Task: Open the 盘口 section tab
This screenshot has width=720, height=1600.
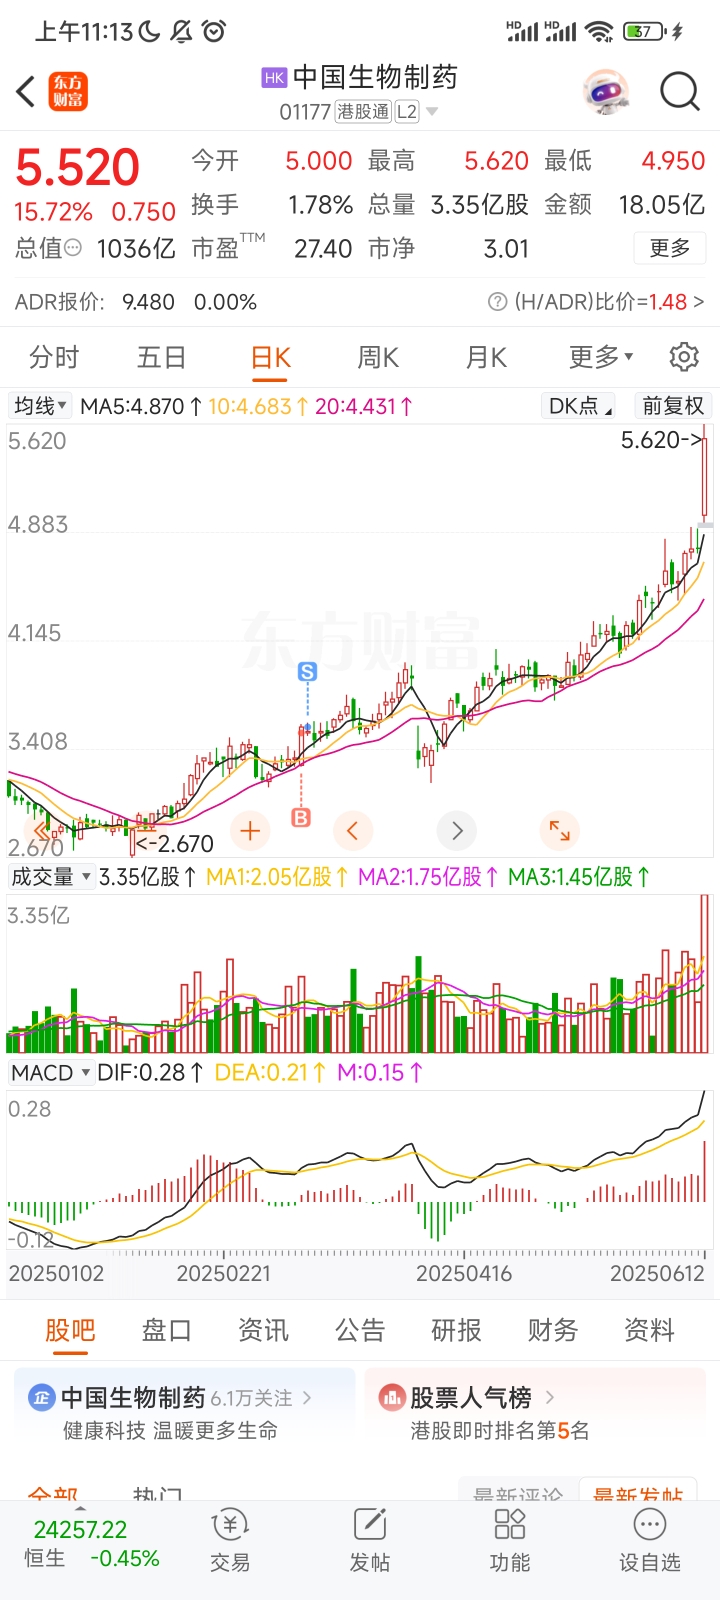Action: [166, 1330]
